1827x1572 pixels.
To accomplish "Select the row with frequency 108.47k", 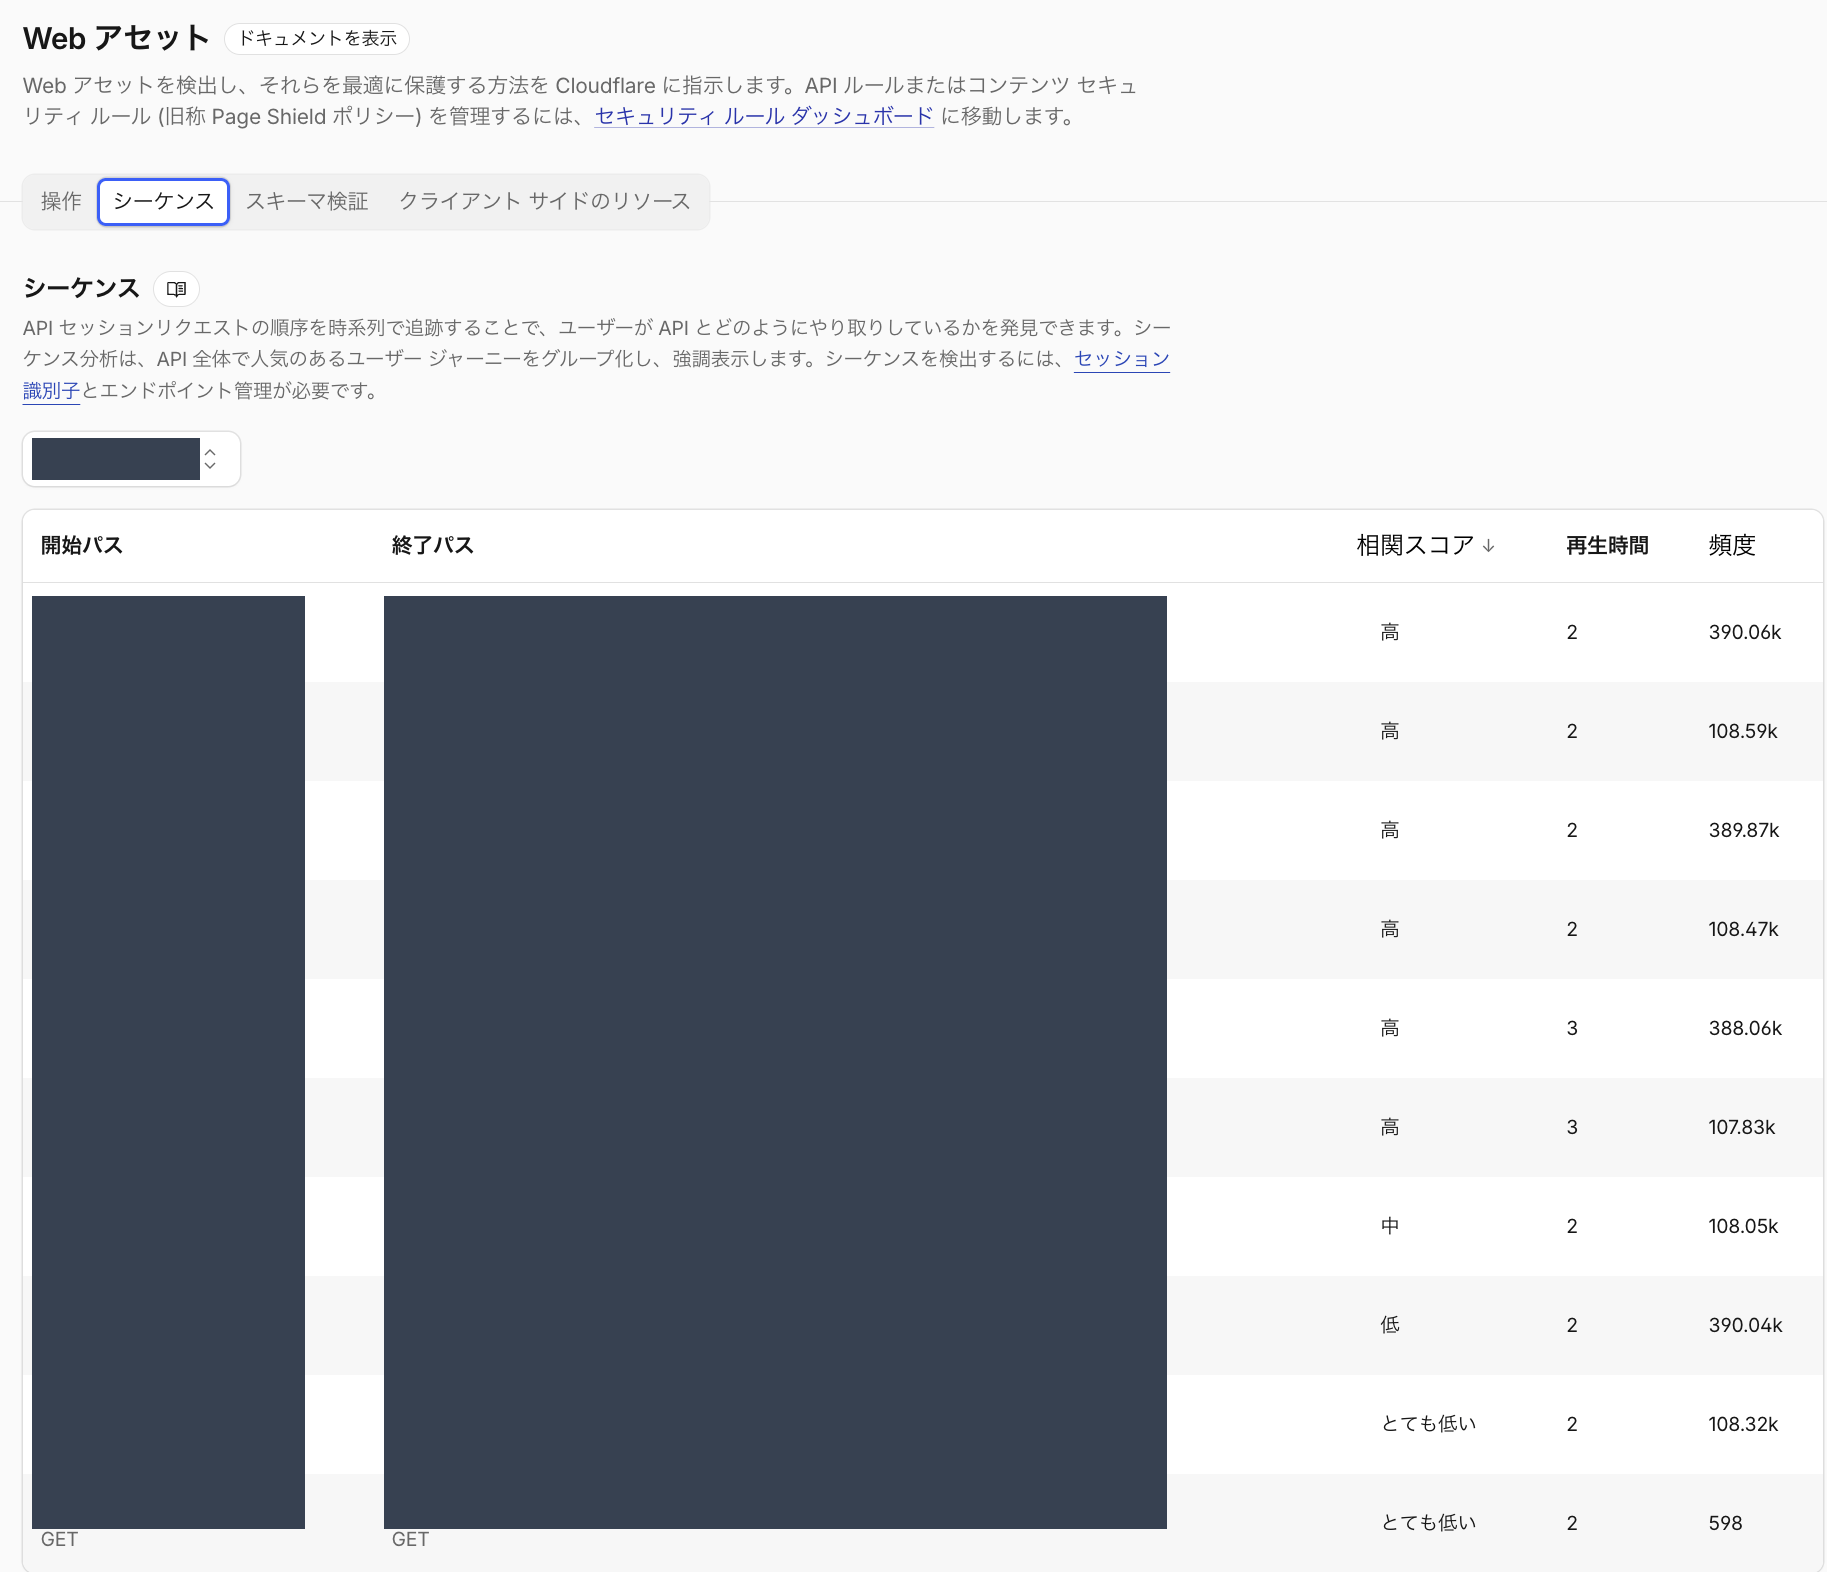I will (x=922, y=929).
